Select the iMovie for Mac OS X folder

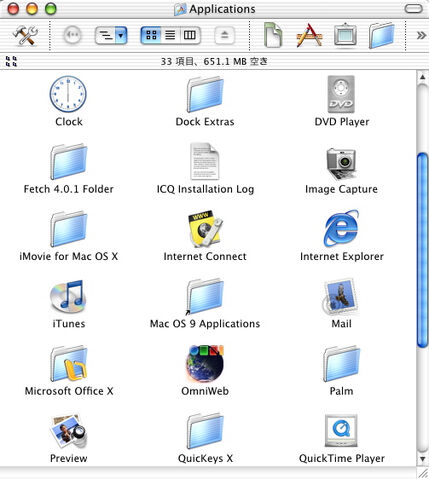[69, 229]
